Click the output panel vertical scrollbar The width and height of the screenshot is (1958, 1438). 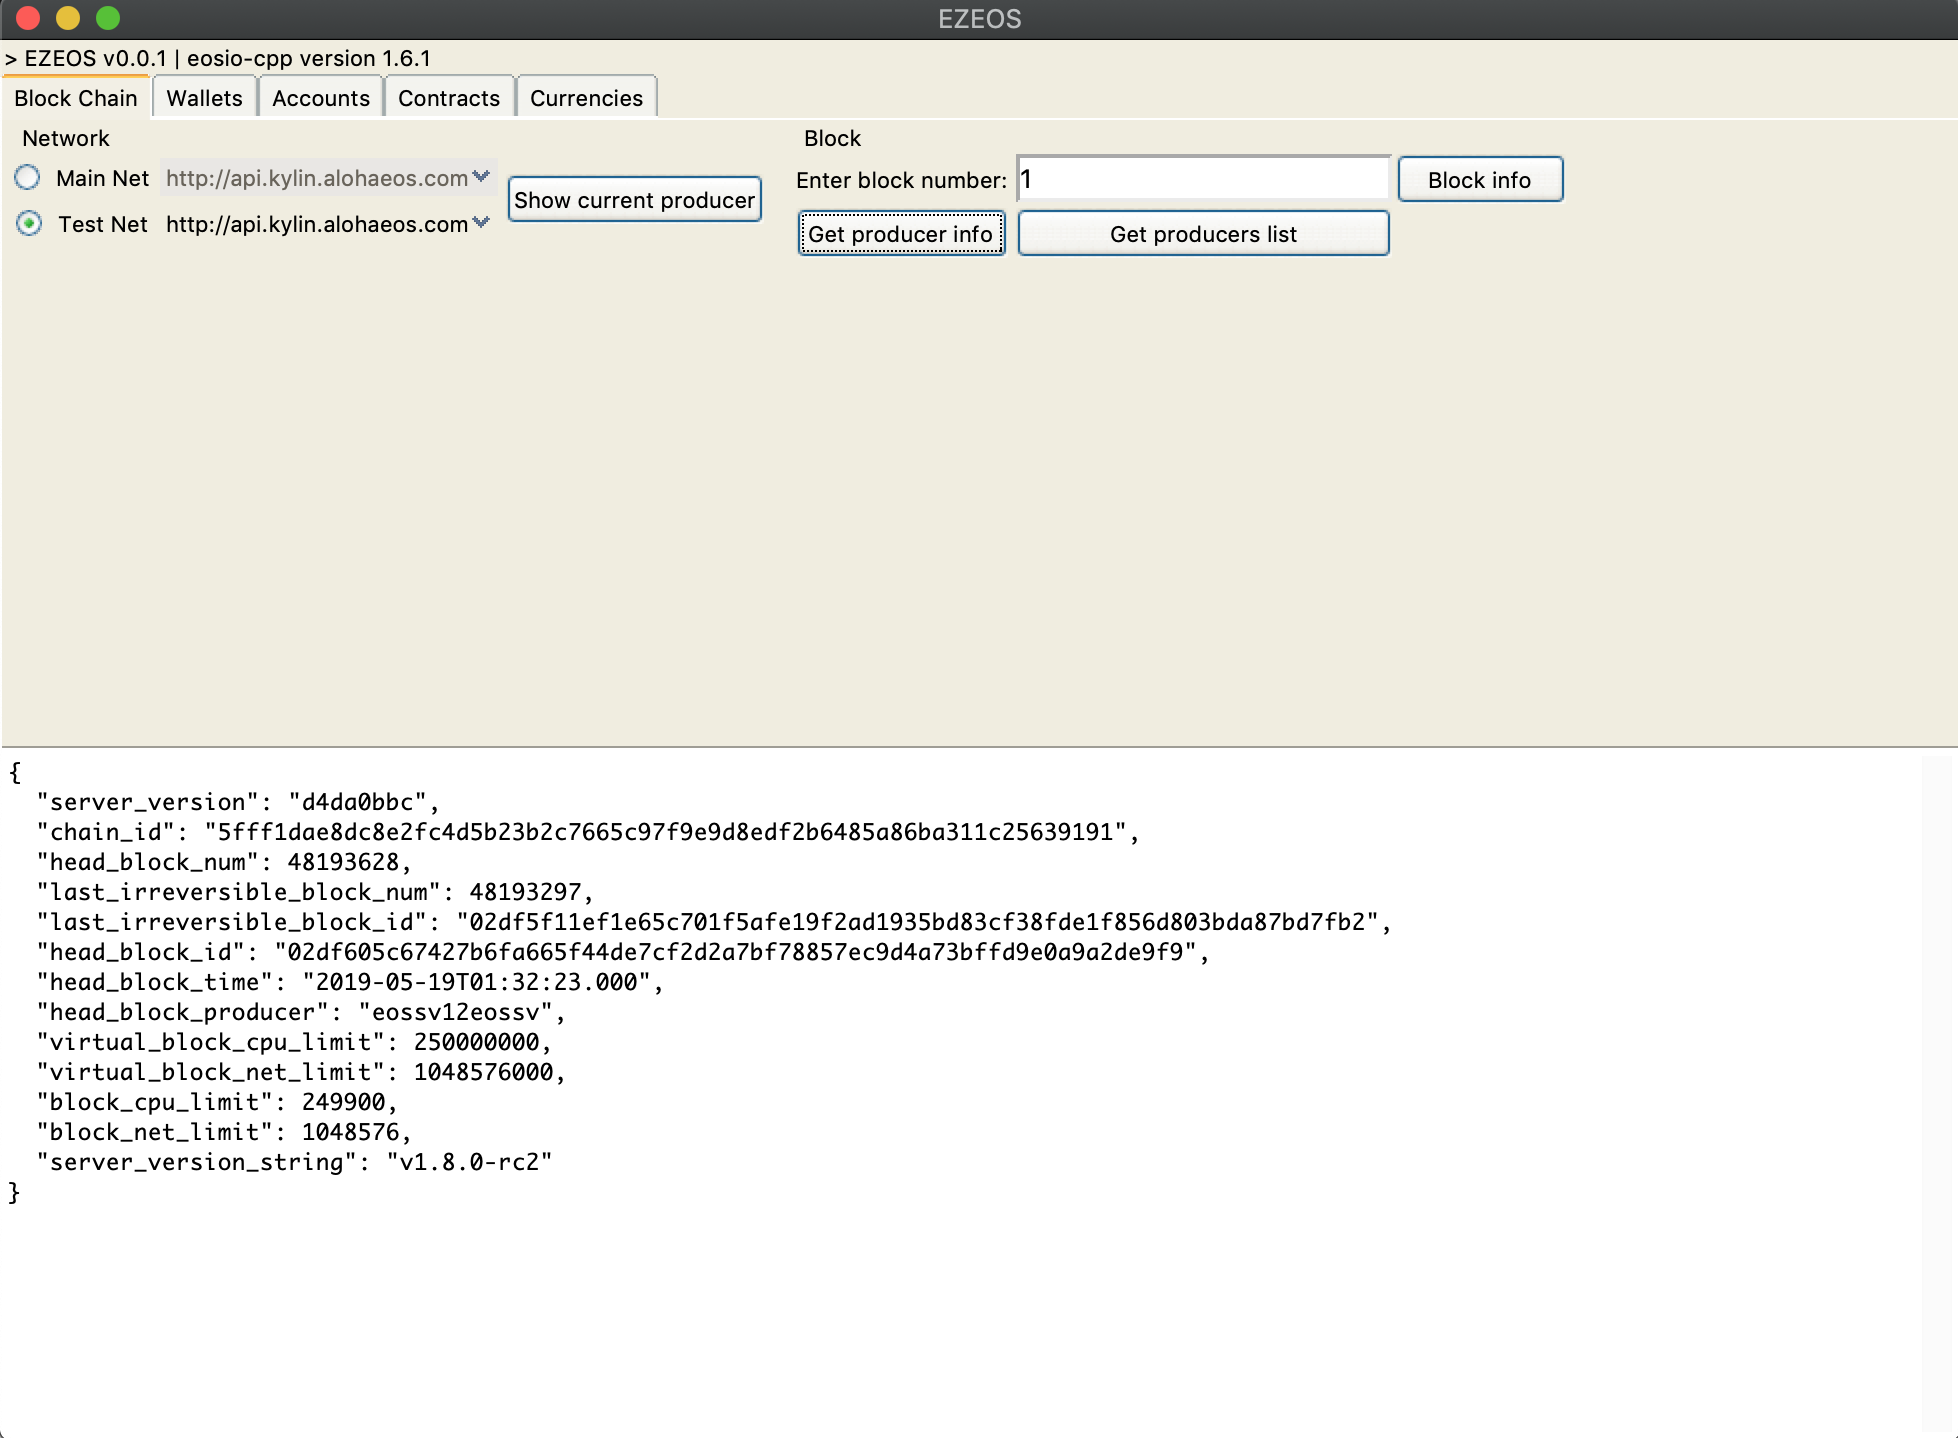coord(1937,1090)
